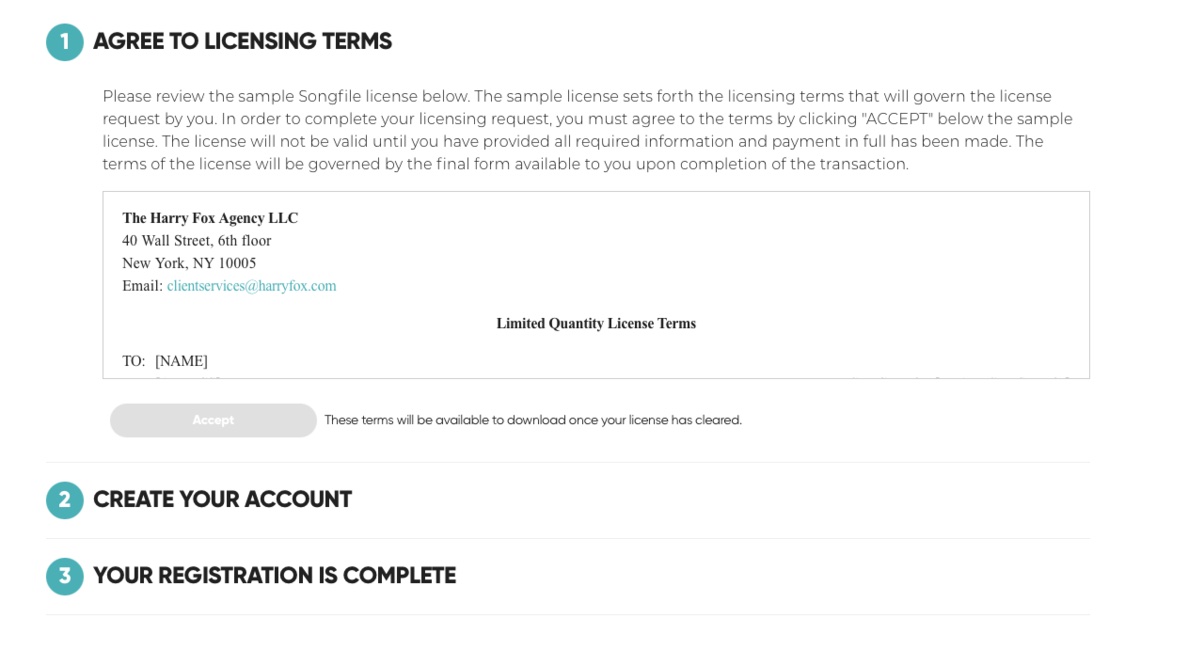Click the partially hidden license text line
Screen dimensions: 1188x650
point(596,377)
